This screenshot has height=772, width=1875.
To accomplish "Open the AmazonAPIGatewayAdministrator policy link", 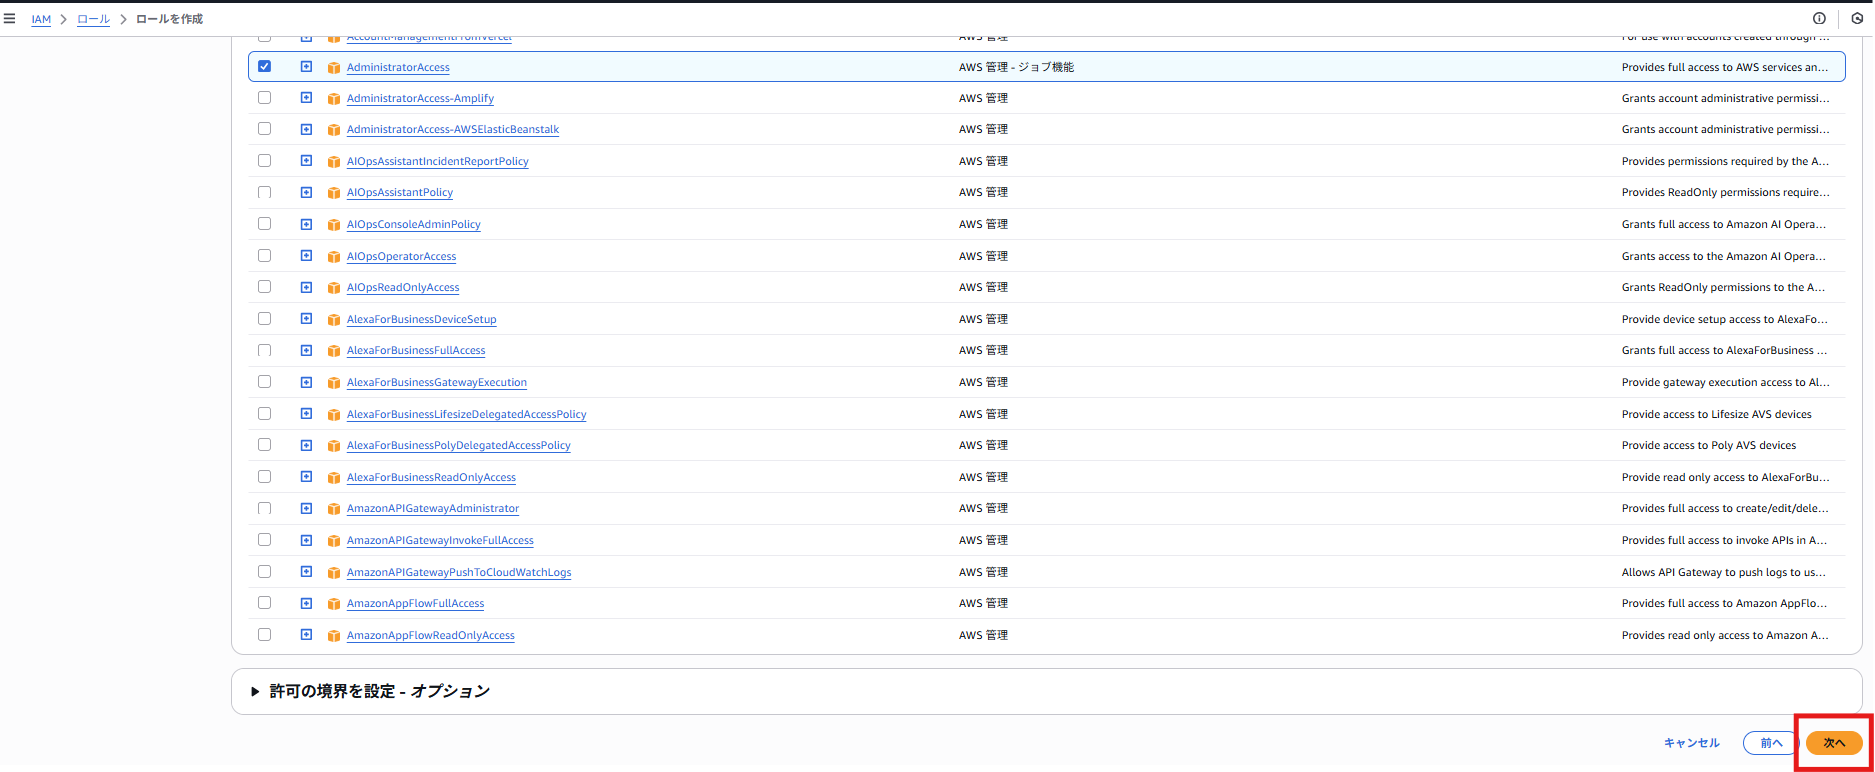I will (x=433, y=508).
